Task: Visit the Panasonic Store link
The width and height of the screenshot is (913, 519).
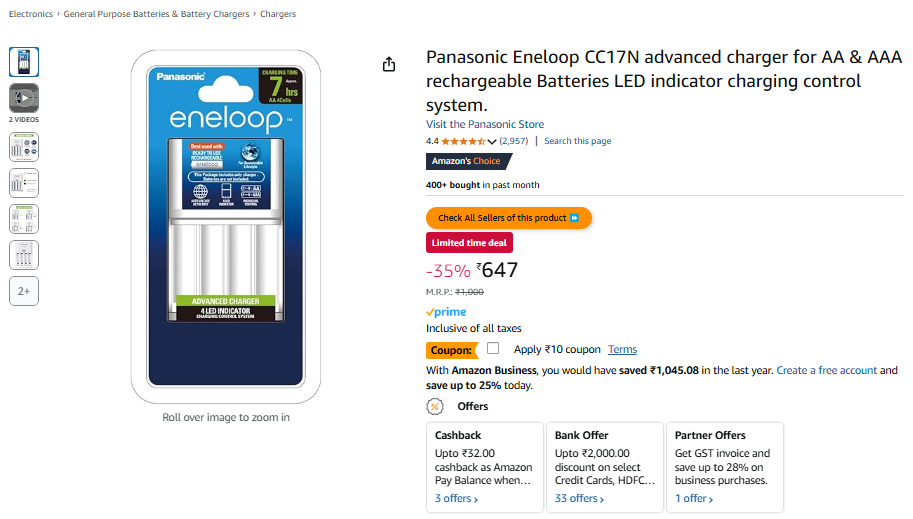Action: (x=485, y=124)
